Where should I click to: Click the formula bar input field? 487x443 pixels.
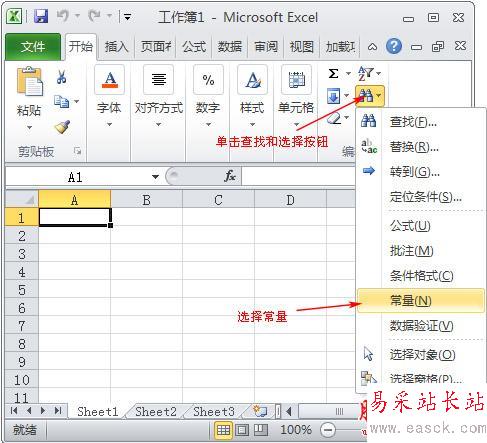298,176
